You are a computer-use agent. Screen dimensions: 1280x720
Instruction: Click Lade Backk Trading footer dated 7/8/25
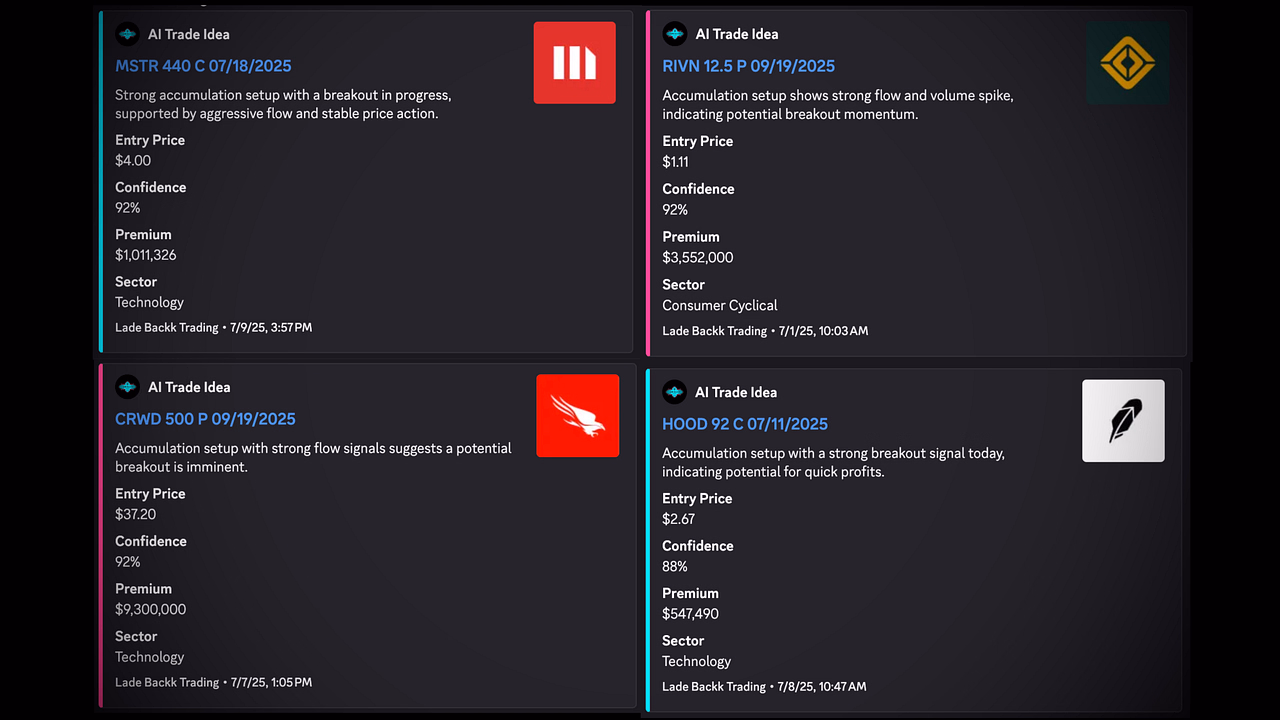click(x=764, y=686)
